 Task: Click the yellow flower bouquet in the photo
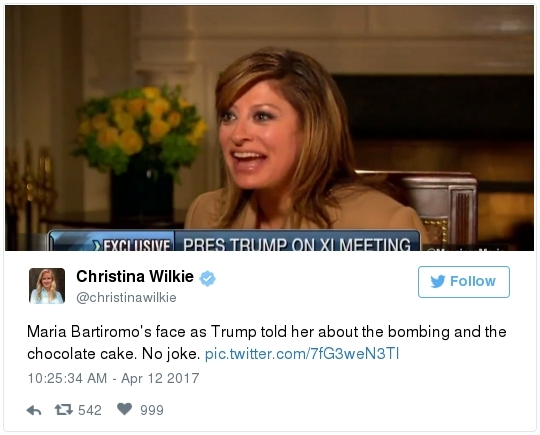click(x=141, y=127)
